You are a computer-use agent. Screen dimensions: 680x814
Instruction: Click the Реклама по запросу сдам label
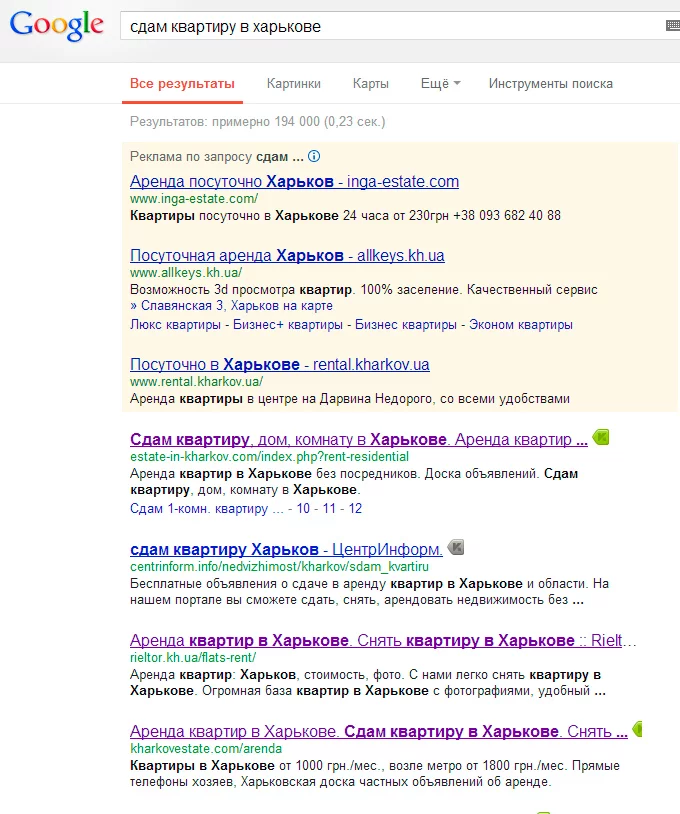[x=216, y=156]
